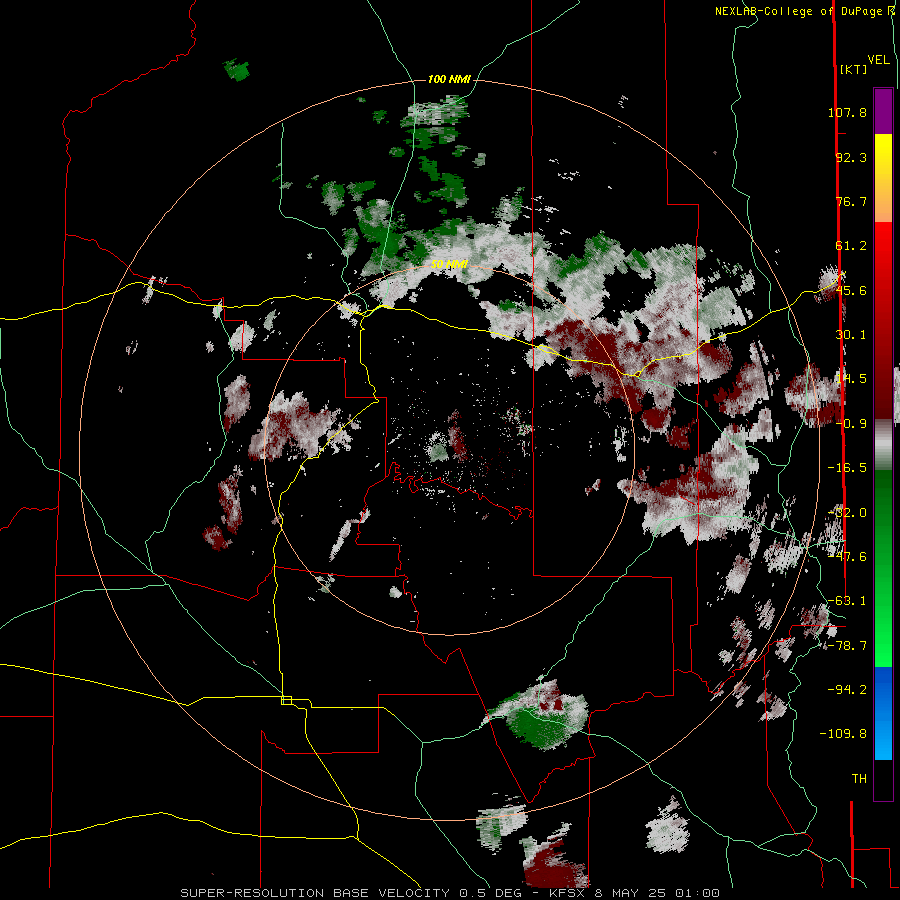Click the 61.2 scale value

[851, 246]
